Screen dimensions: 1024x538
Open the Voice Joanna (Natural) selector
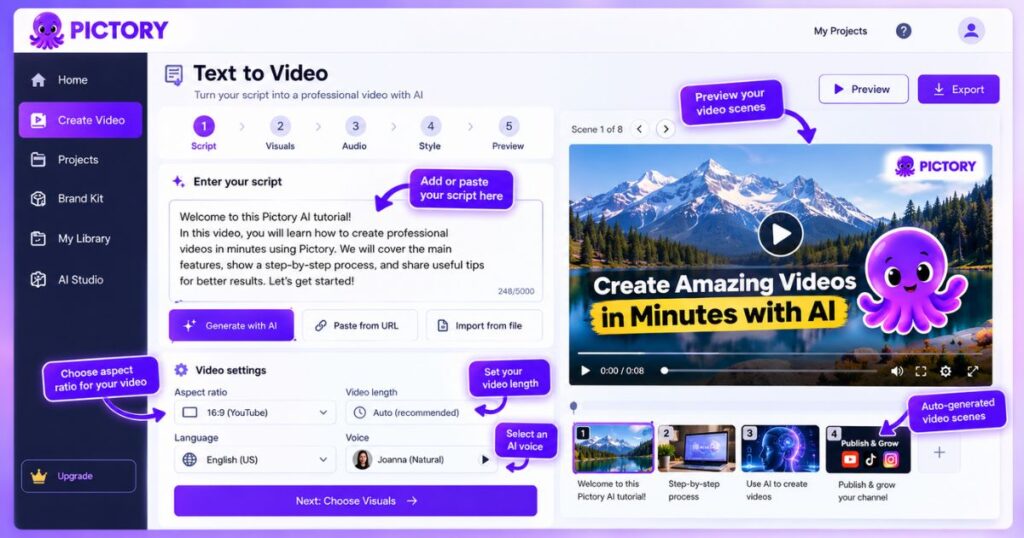[x=421, y=460]
